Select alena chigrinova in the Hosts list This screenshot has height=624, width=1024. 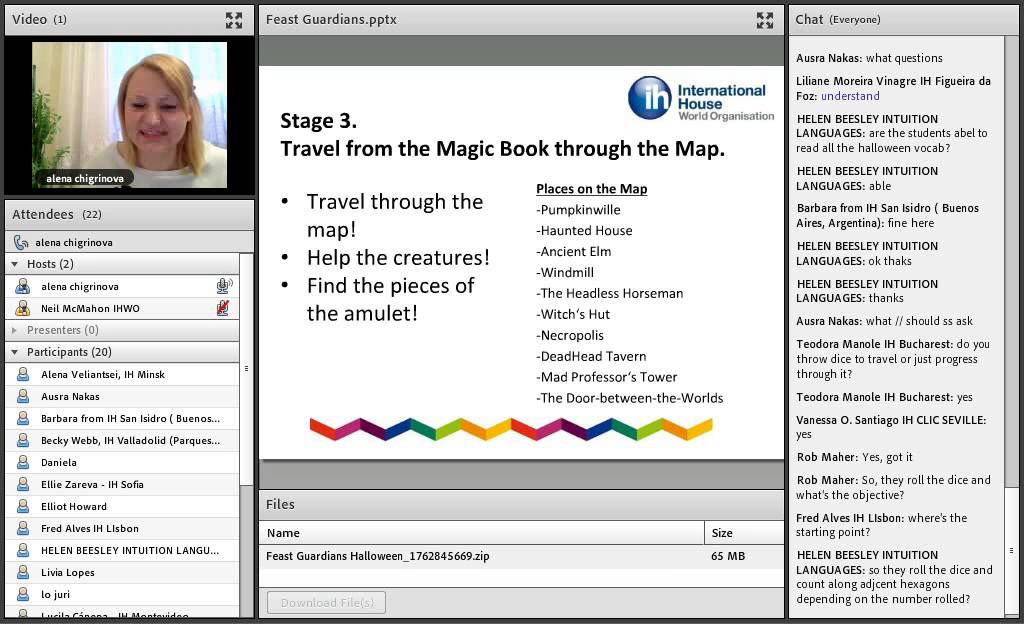[x=122, y=287]
